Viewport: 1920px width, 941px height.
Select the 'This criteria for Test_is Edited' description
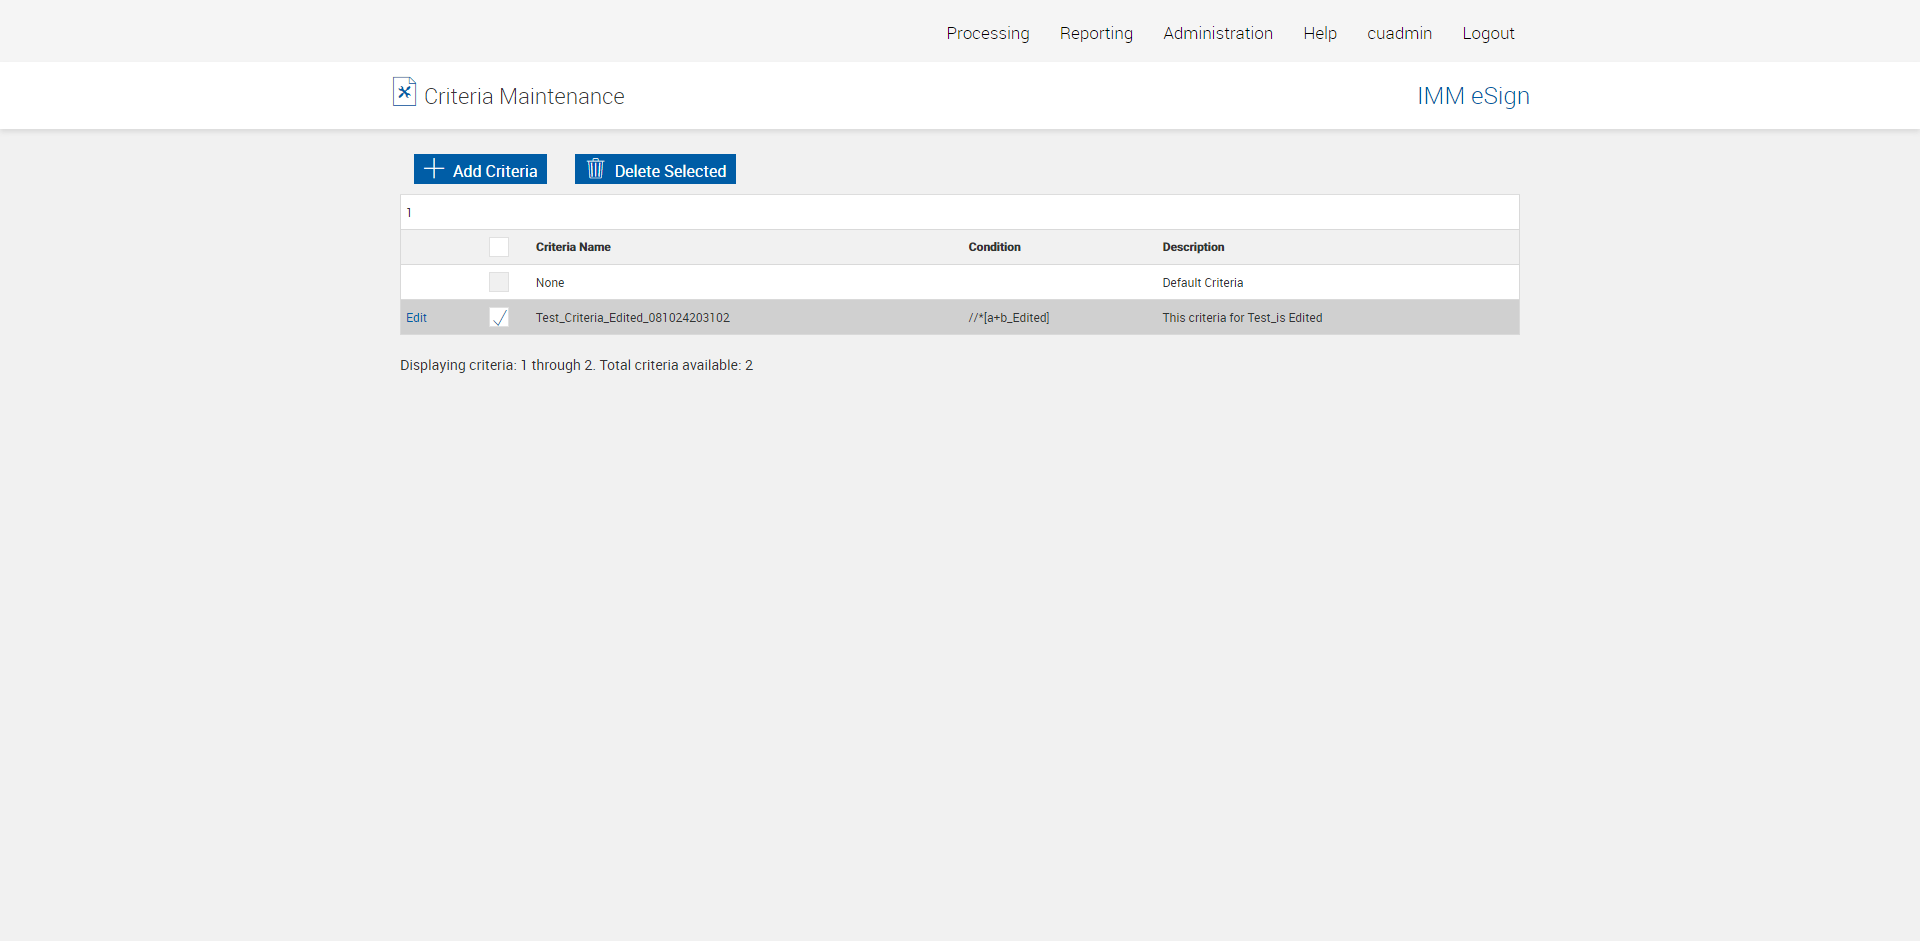[1242, 318]
